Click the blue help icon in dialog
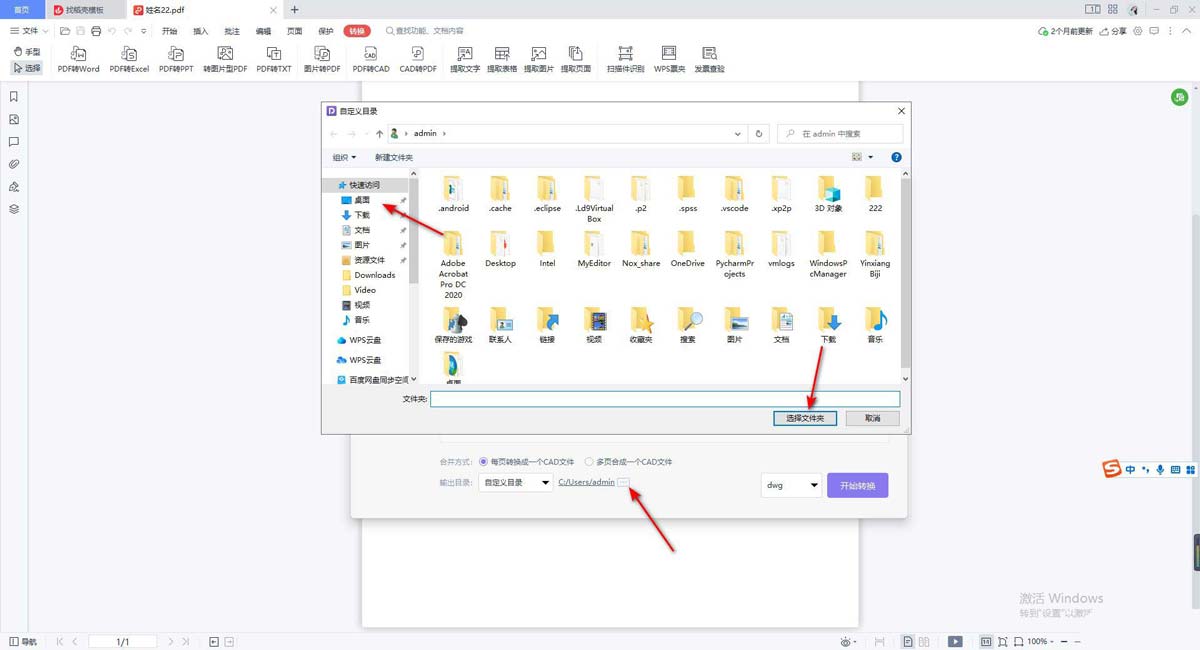1200x650 pixels. 896,157
